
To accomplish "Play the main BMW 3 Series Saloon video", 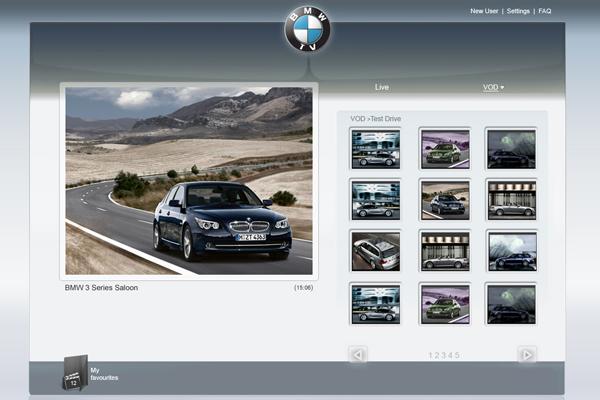I will tap(189, 181).
